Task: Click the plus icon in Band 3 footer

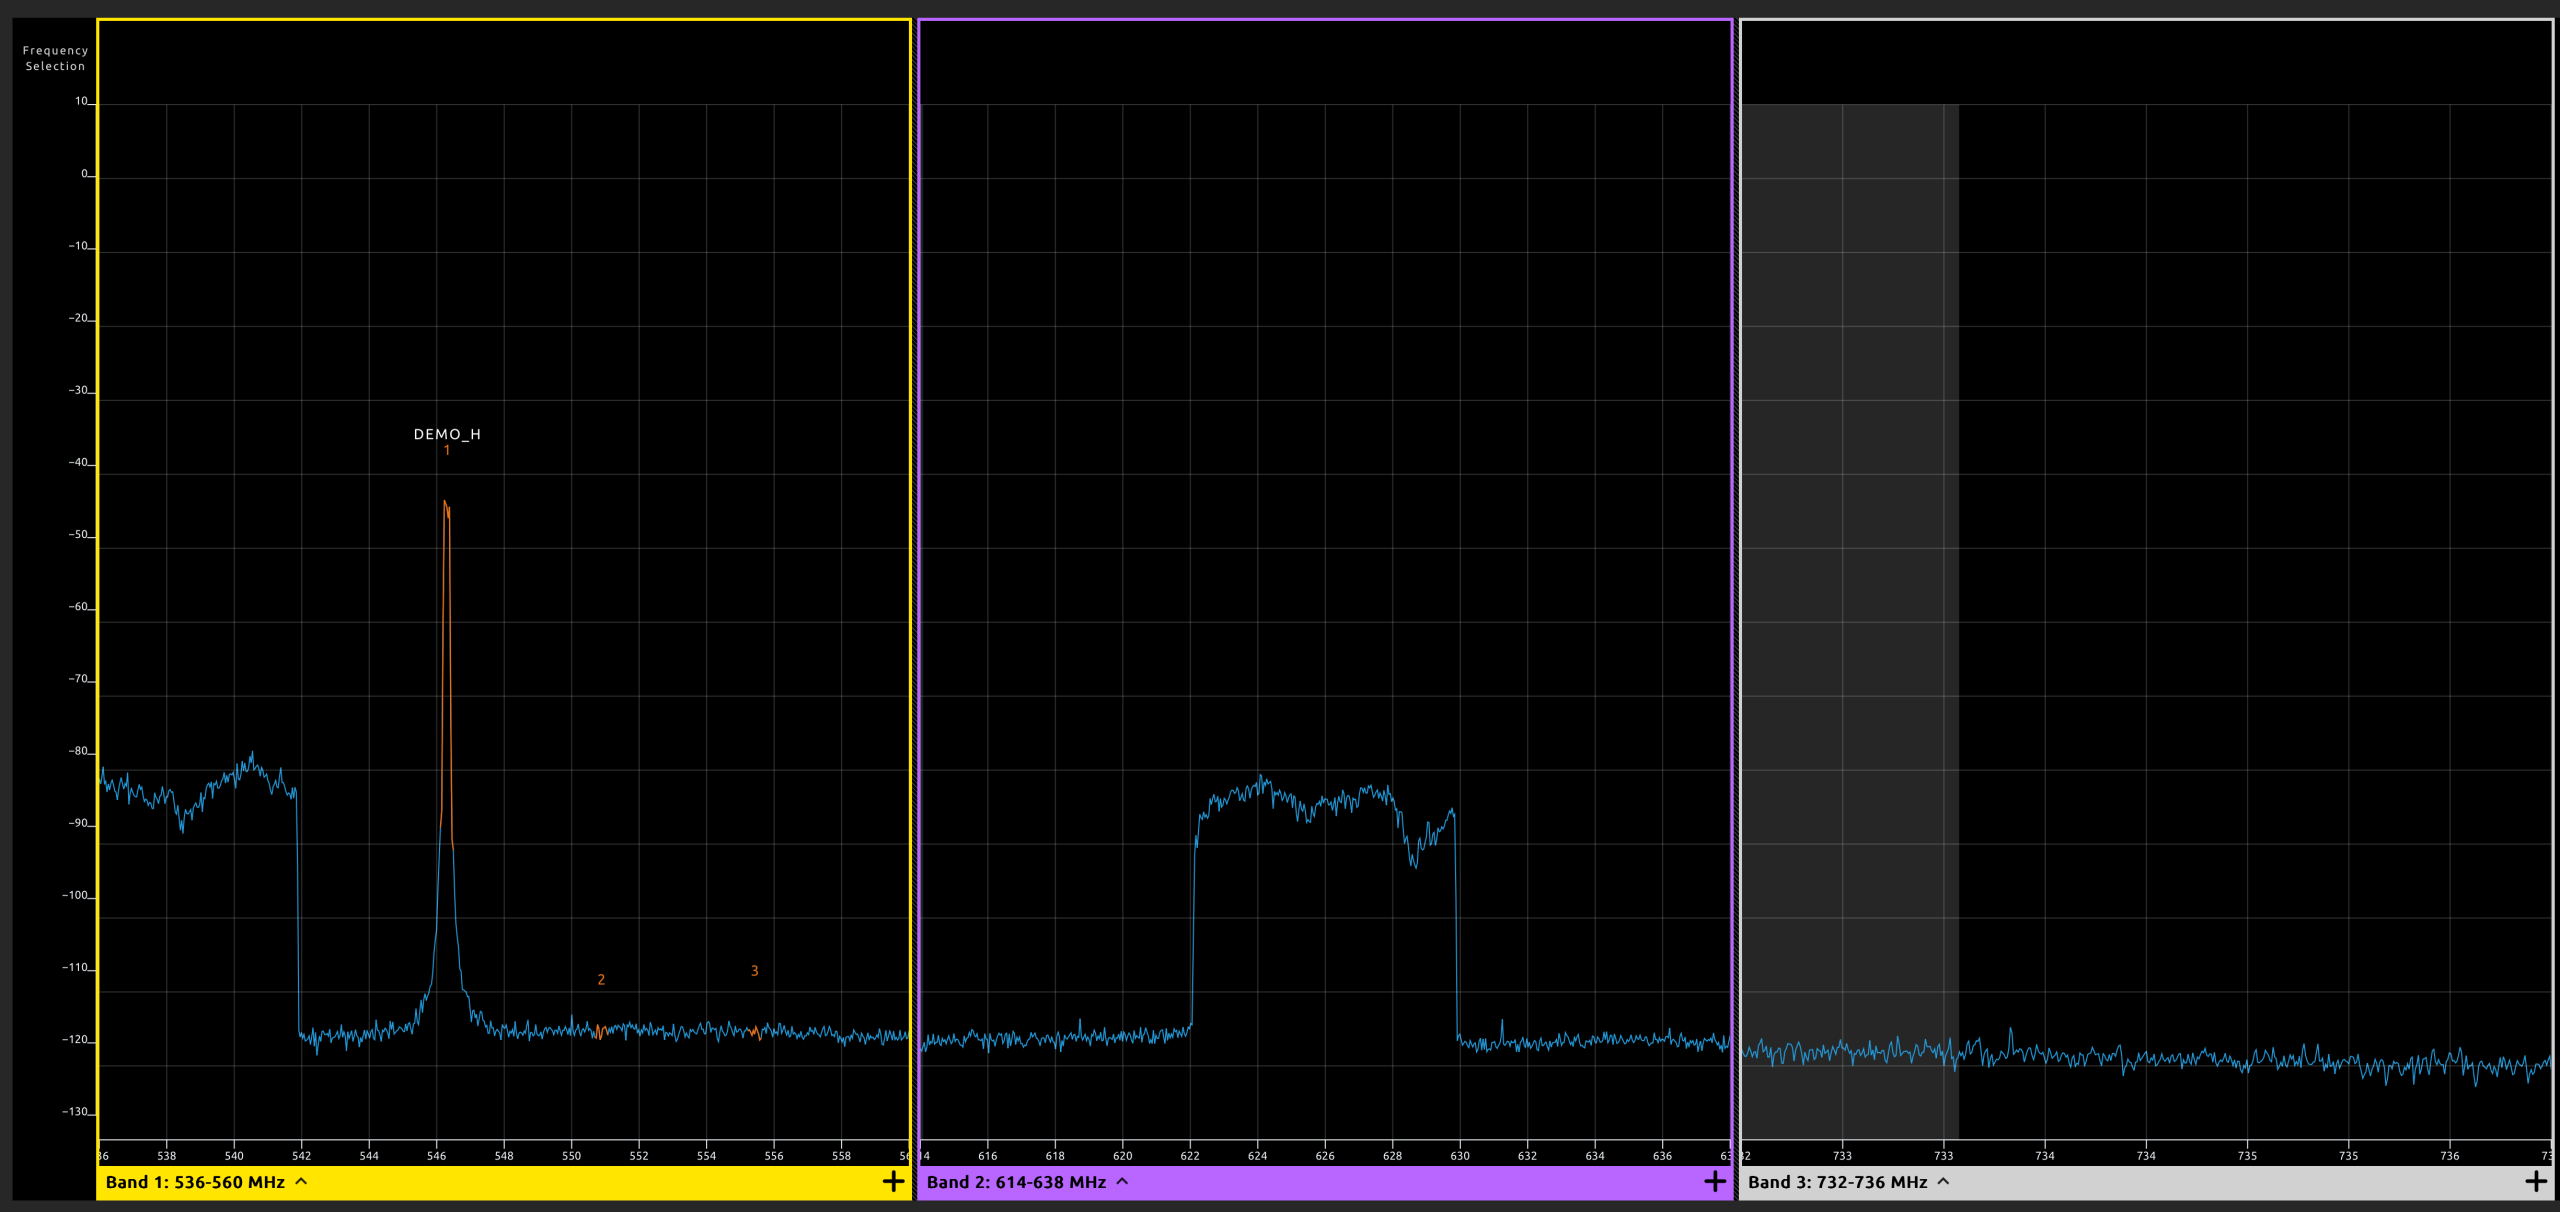Action: point(2536,1182)
